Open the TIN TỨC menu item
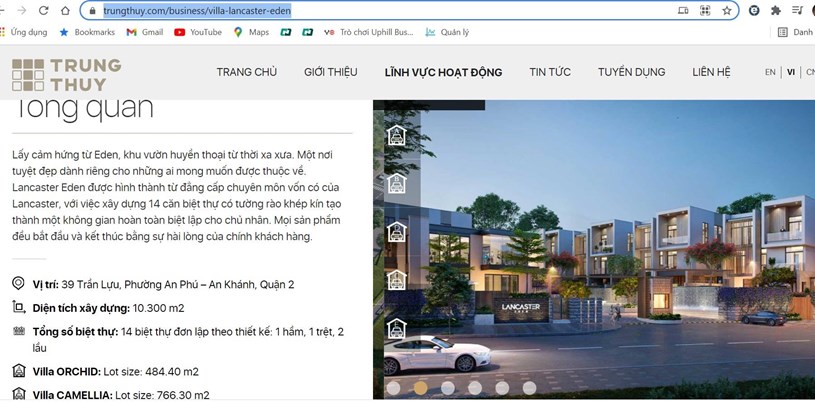815x404 pixels. coord(550,72)
